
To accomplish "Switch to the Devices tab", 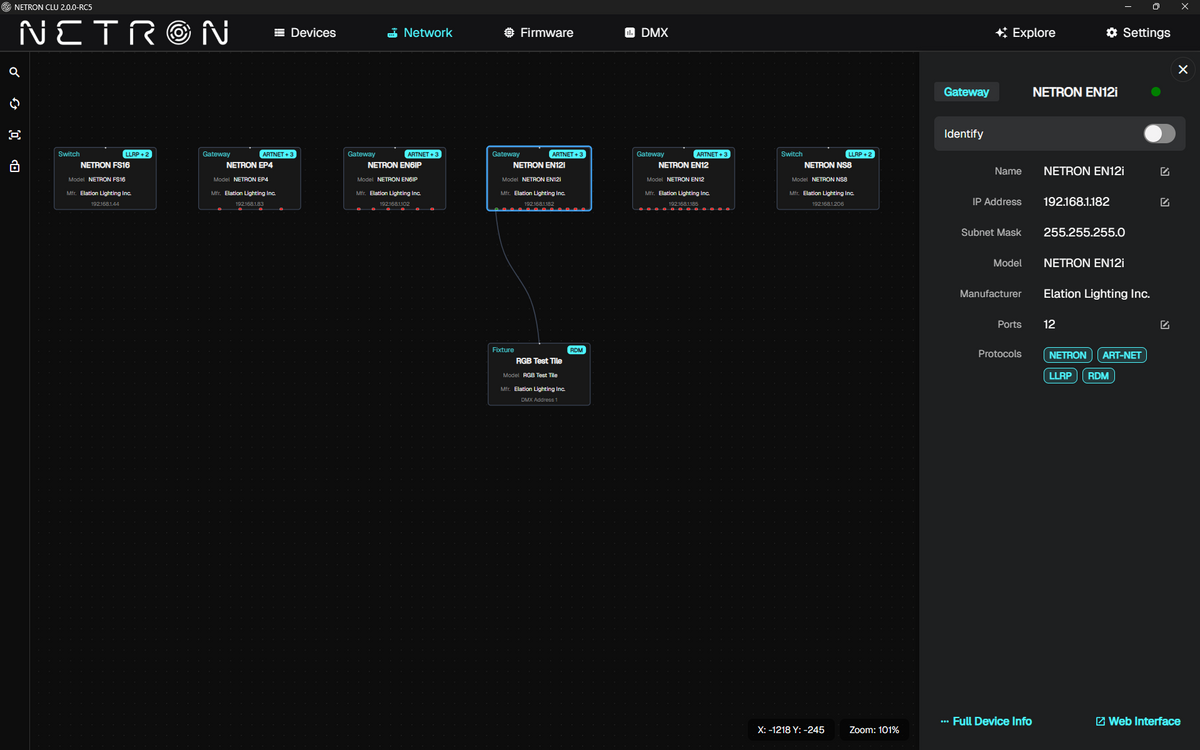I will click(305, 33).
